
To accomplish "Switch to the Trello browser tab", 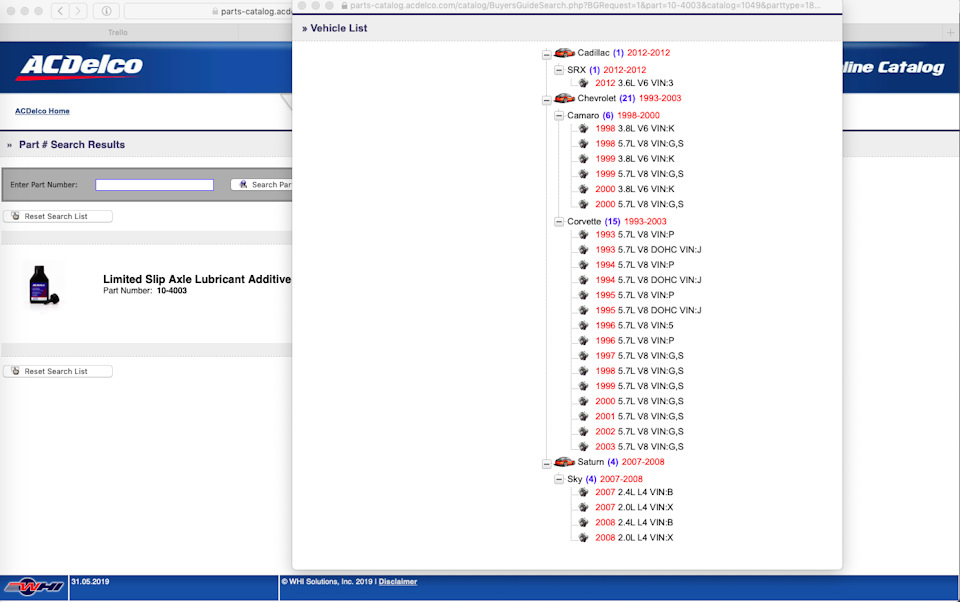I will [118, 32].
